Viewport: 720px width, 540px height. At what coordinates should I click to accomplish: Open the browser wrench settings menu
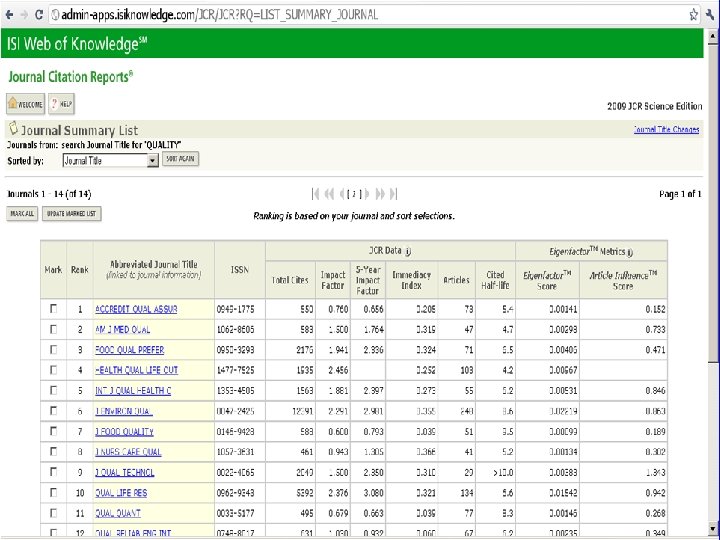(x=711, y=15)
